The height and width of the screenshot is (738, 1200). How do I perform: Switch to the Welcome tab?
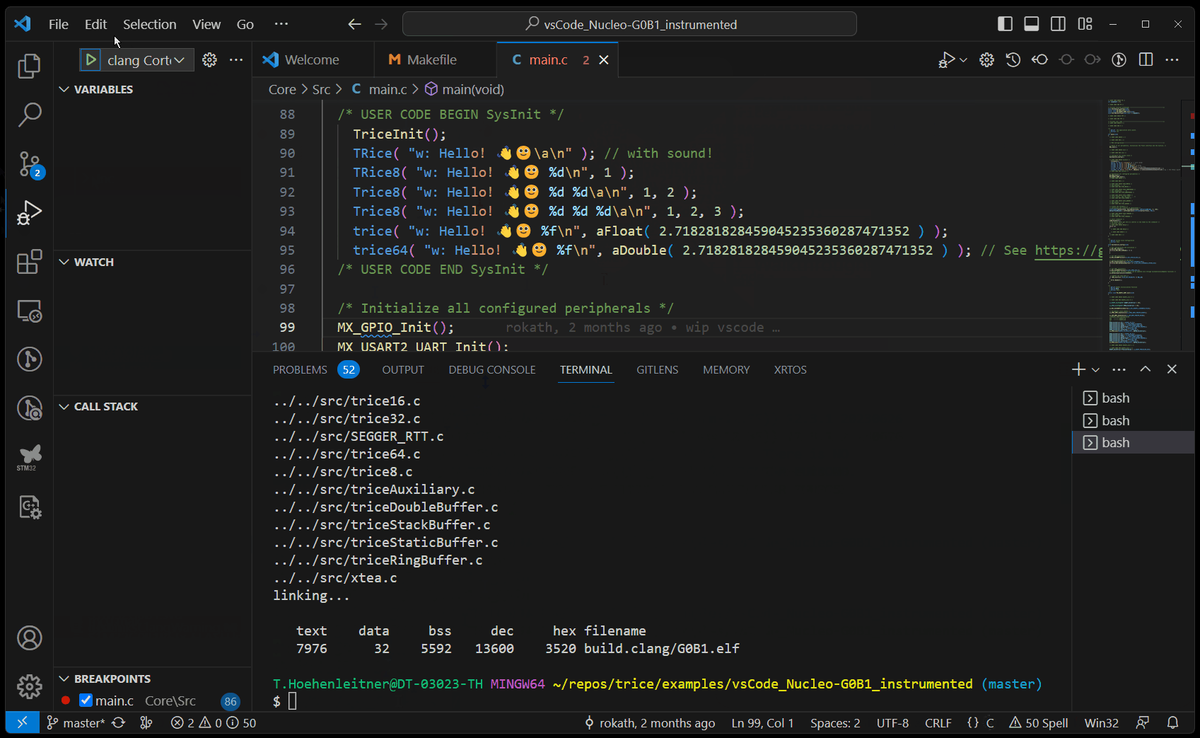tap(311, 60)
